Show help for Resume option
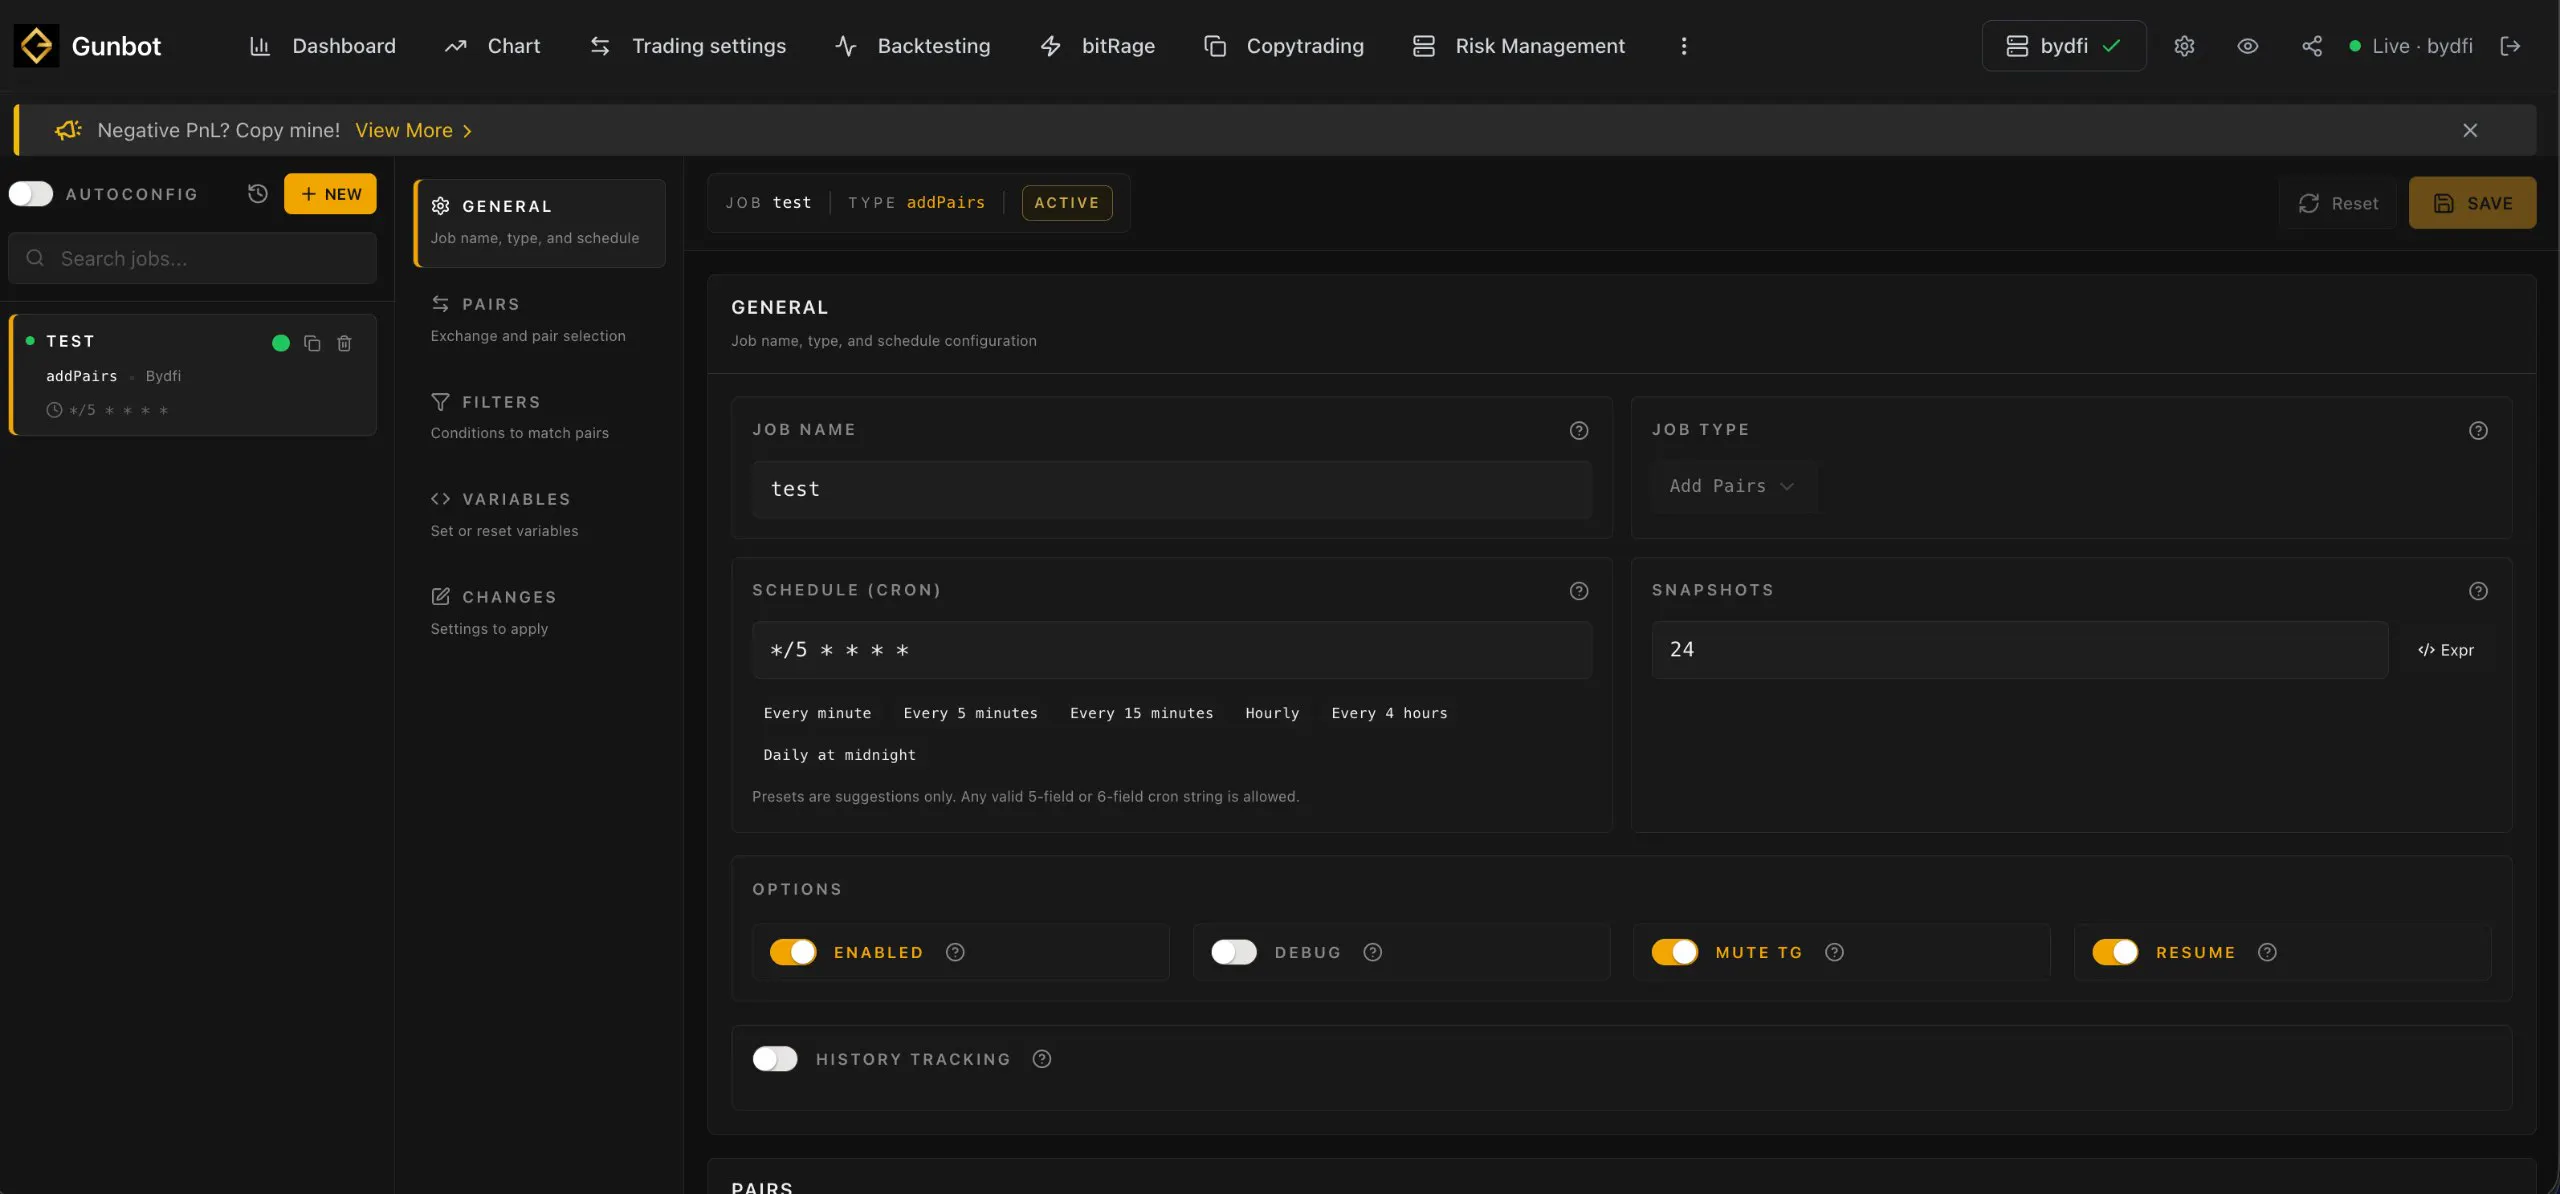Viewport: 2560px width, 1194px height. click(x=2267, y=952)
